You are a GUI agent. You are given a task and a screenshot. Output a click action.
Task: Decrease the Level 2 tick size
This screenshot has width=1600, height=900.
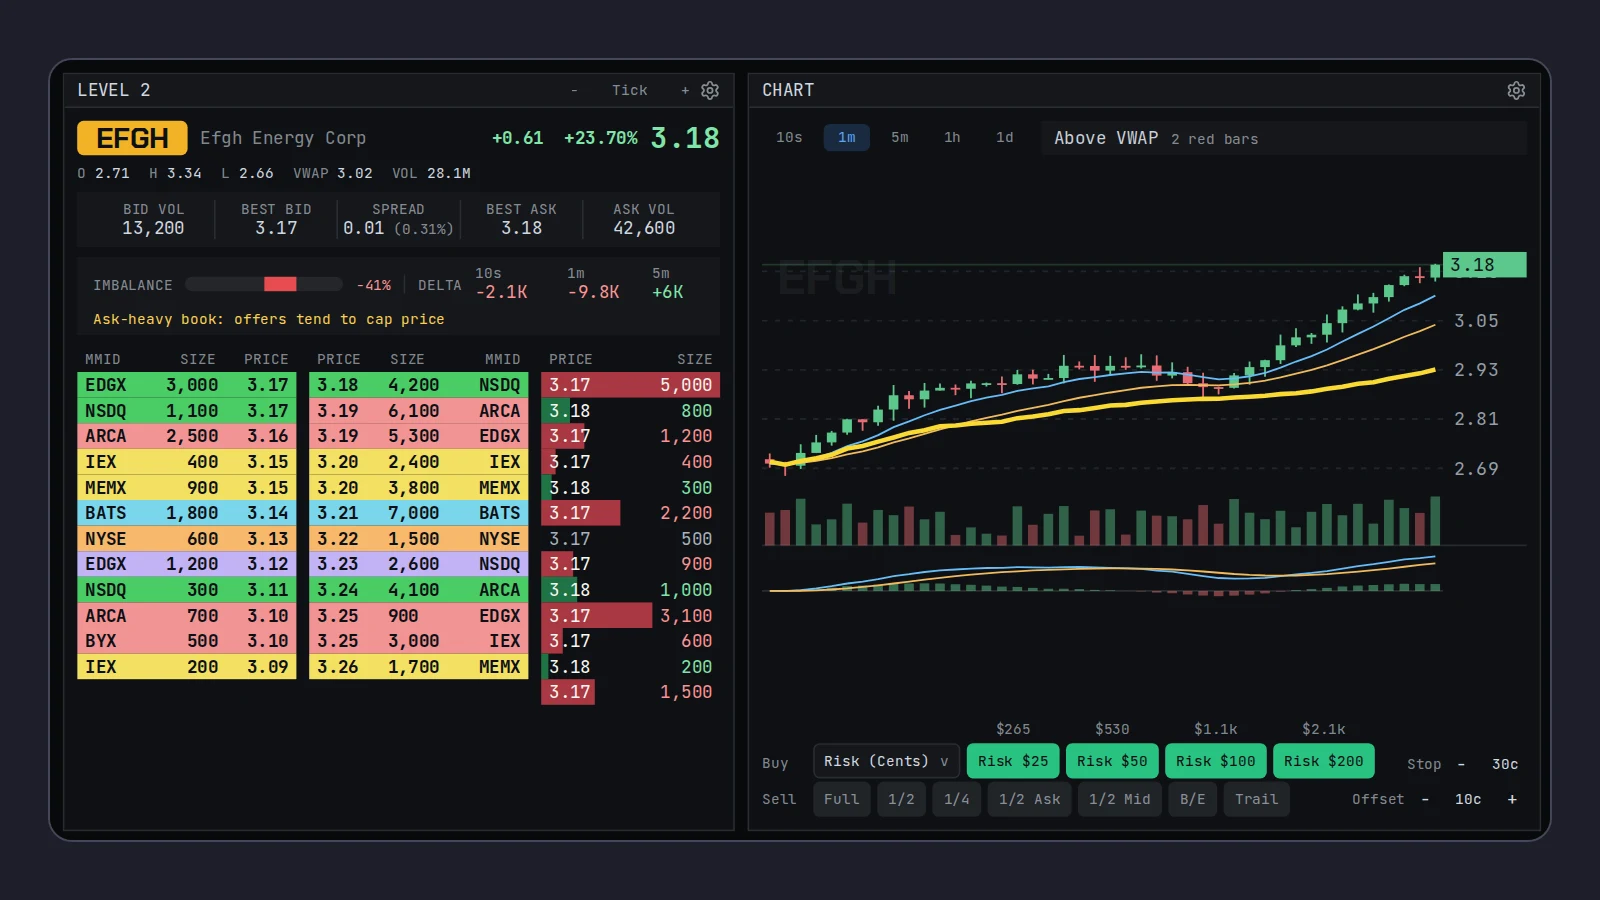pos(574,90)
